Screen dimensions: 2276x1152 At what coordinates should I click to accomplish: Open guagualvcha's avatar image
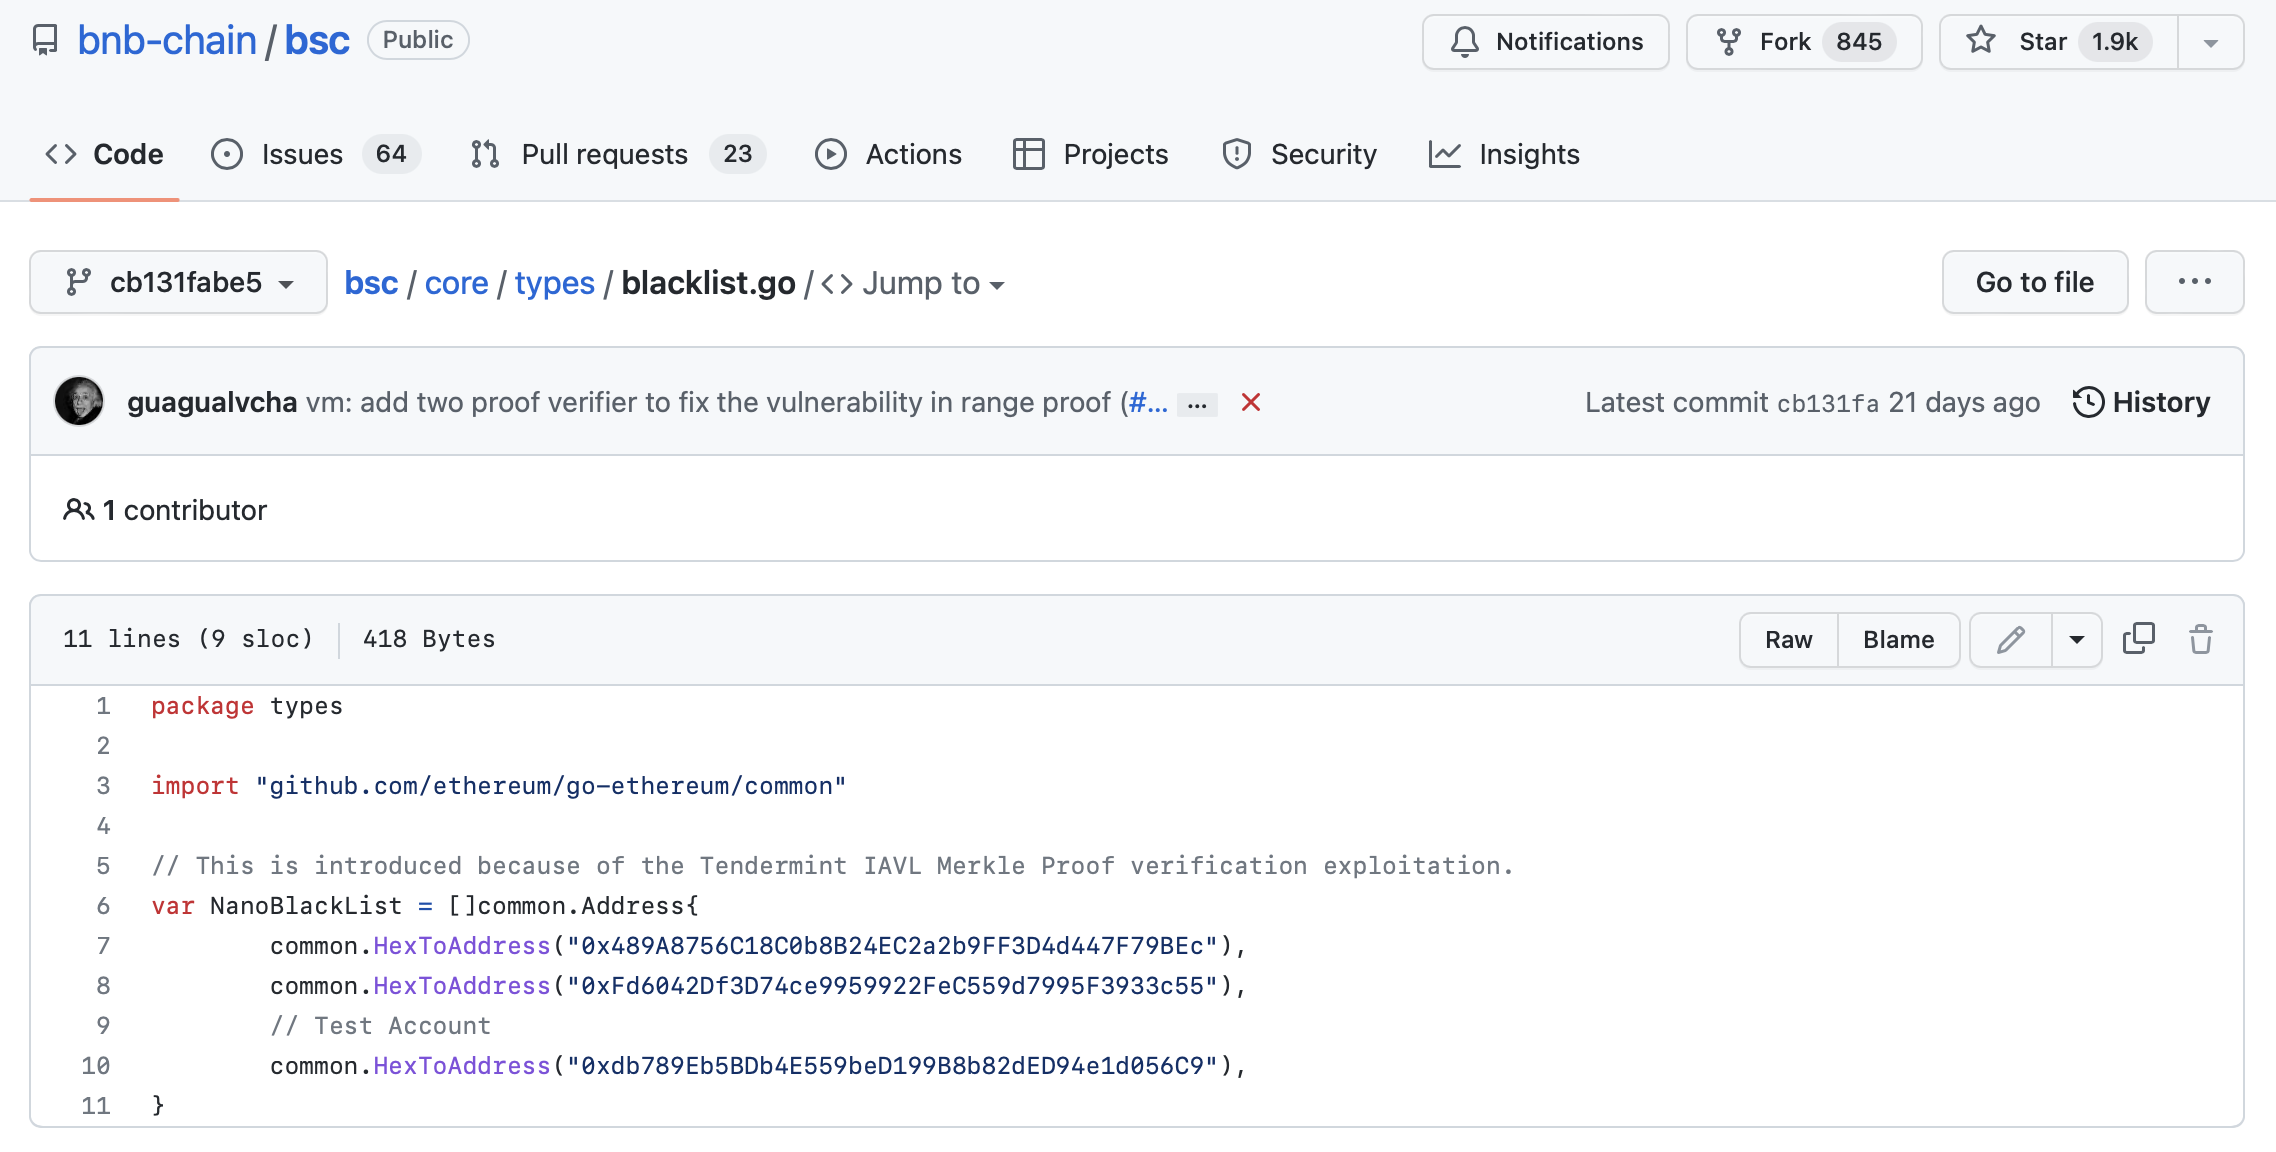click(x=79, y=402)
